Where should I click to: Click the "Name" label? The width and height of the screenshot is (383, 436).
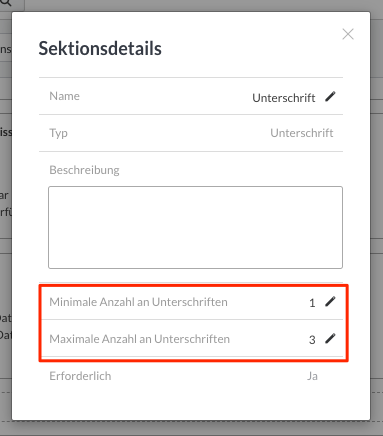(65, 96)
